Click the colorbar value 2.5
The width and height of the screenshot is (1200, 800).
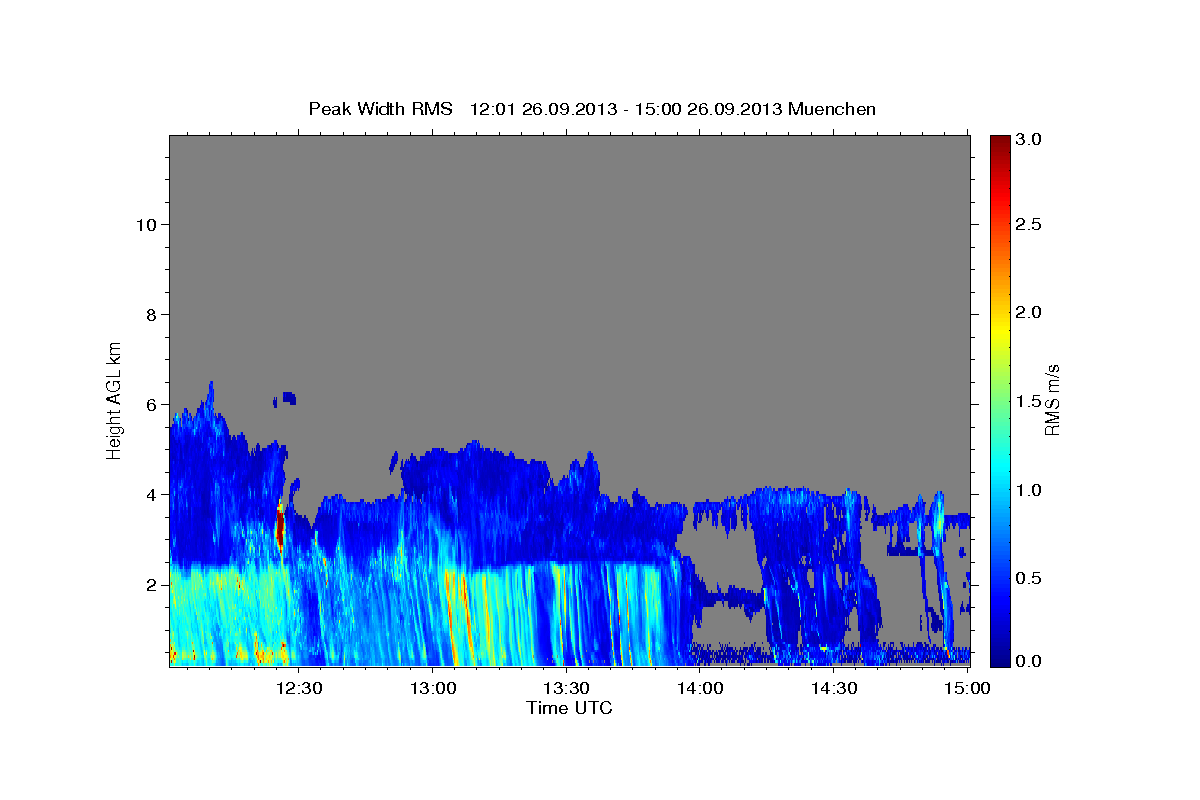coord(1030,225)
